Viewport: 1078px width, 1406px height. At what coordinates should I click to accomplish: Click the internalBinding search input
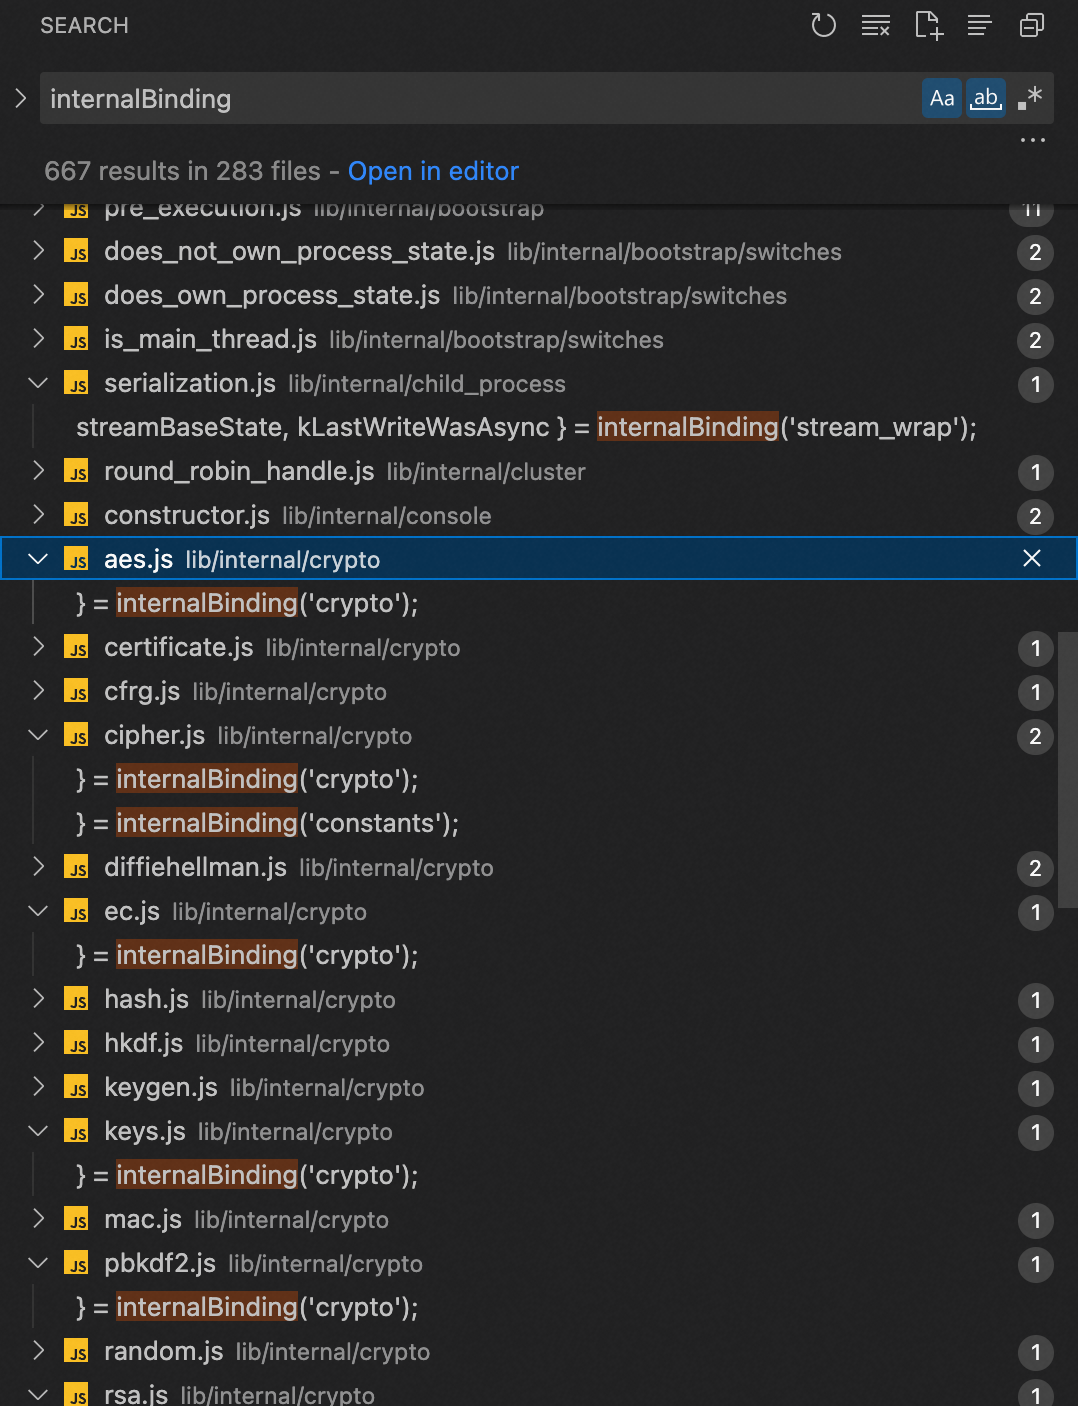click(478, 98)
